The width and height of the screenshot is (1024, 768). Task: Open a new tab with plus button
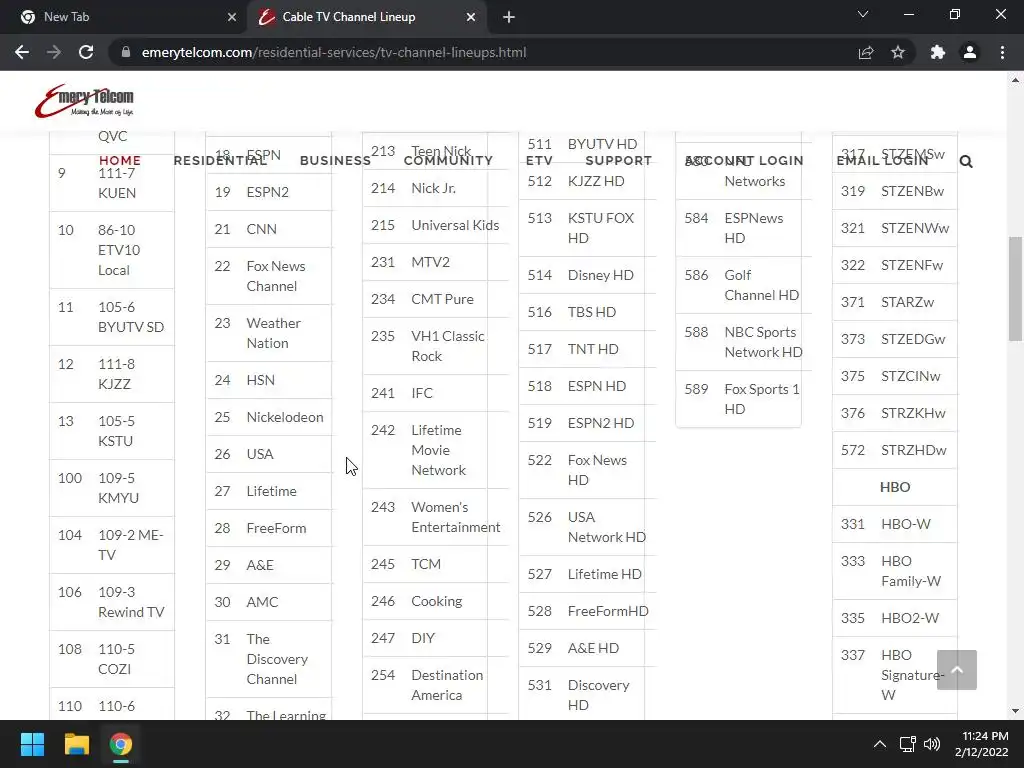[x=509, y=17]
